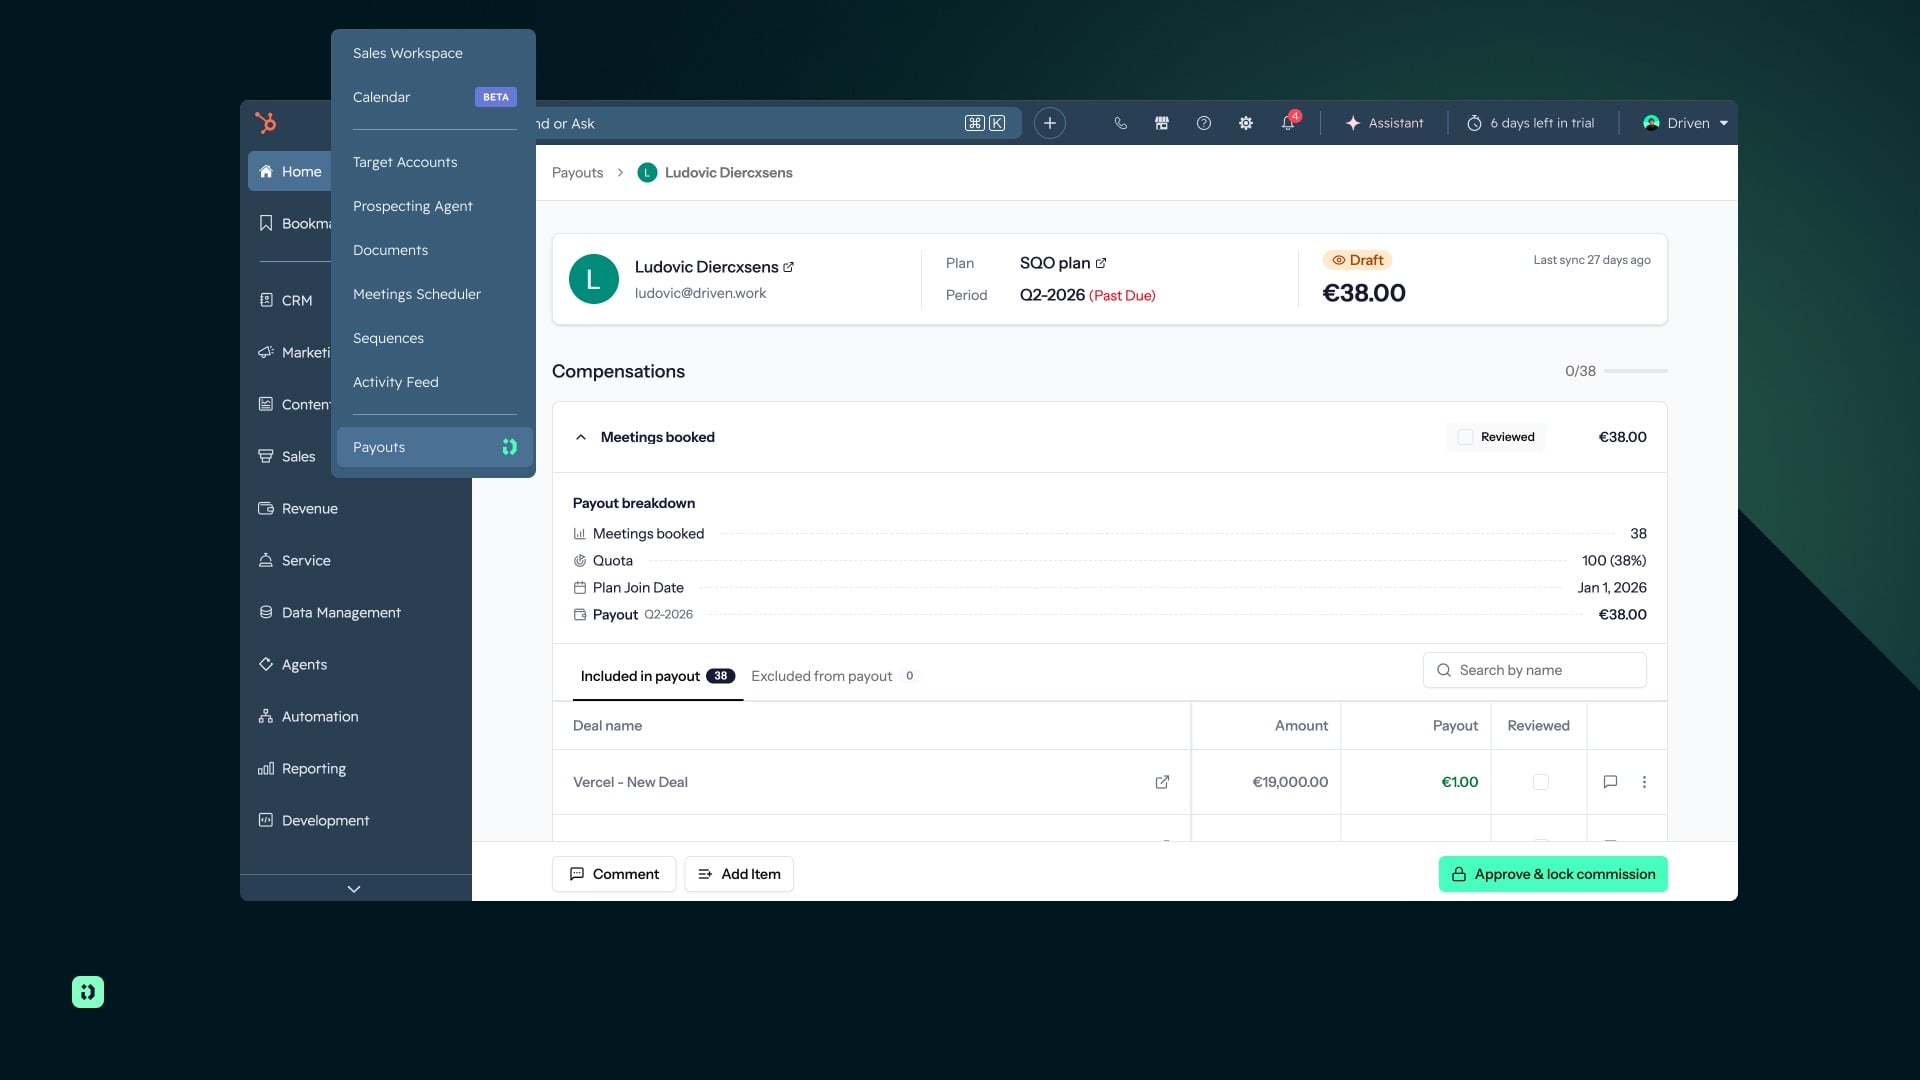Open the three-dot menu on Vercel row
Viewport: 1920px width, 1080px height.
[x=1644, y=782]
